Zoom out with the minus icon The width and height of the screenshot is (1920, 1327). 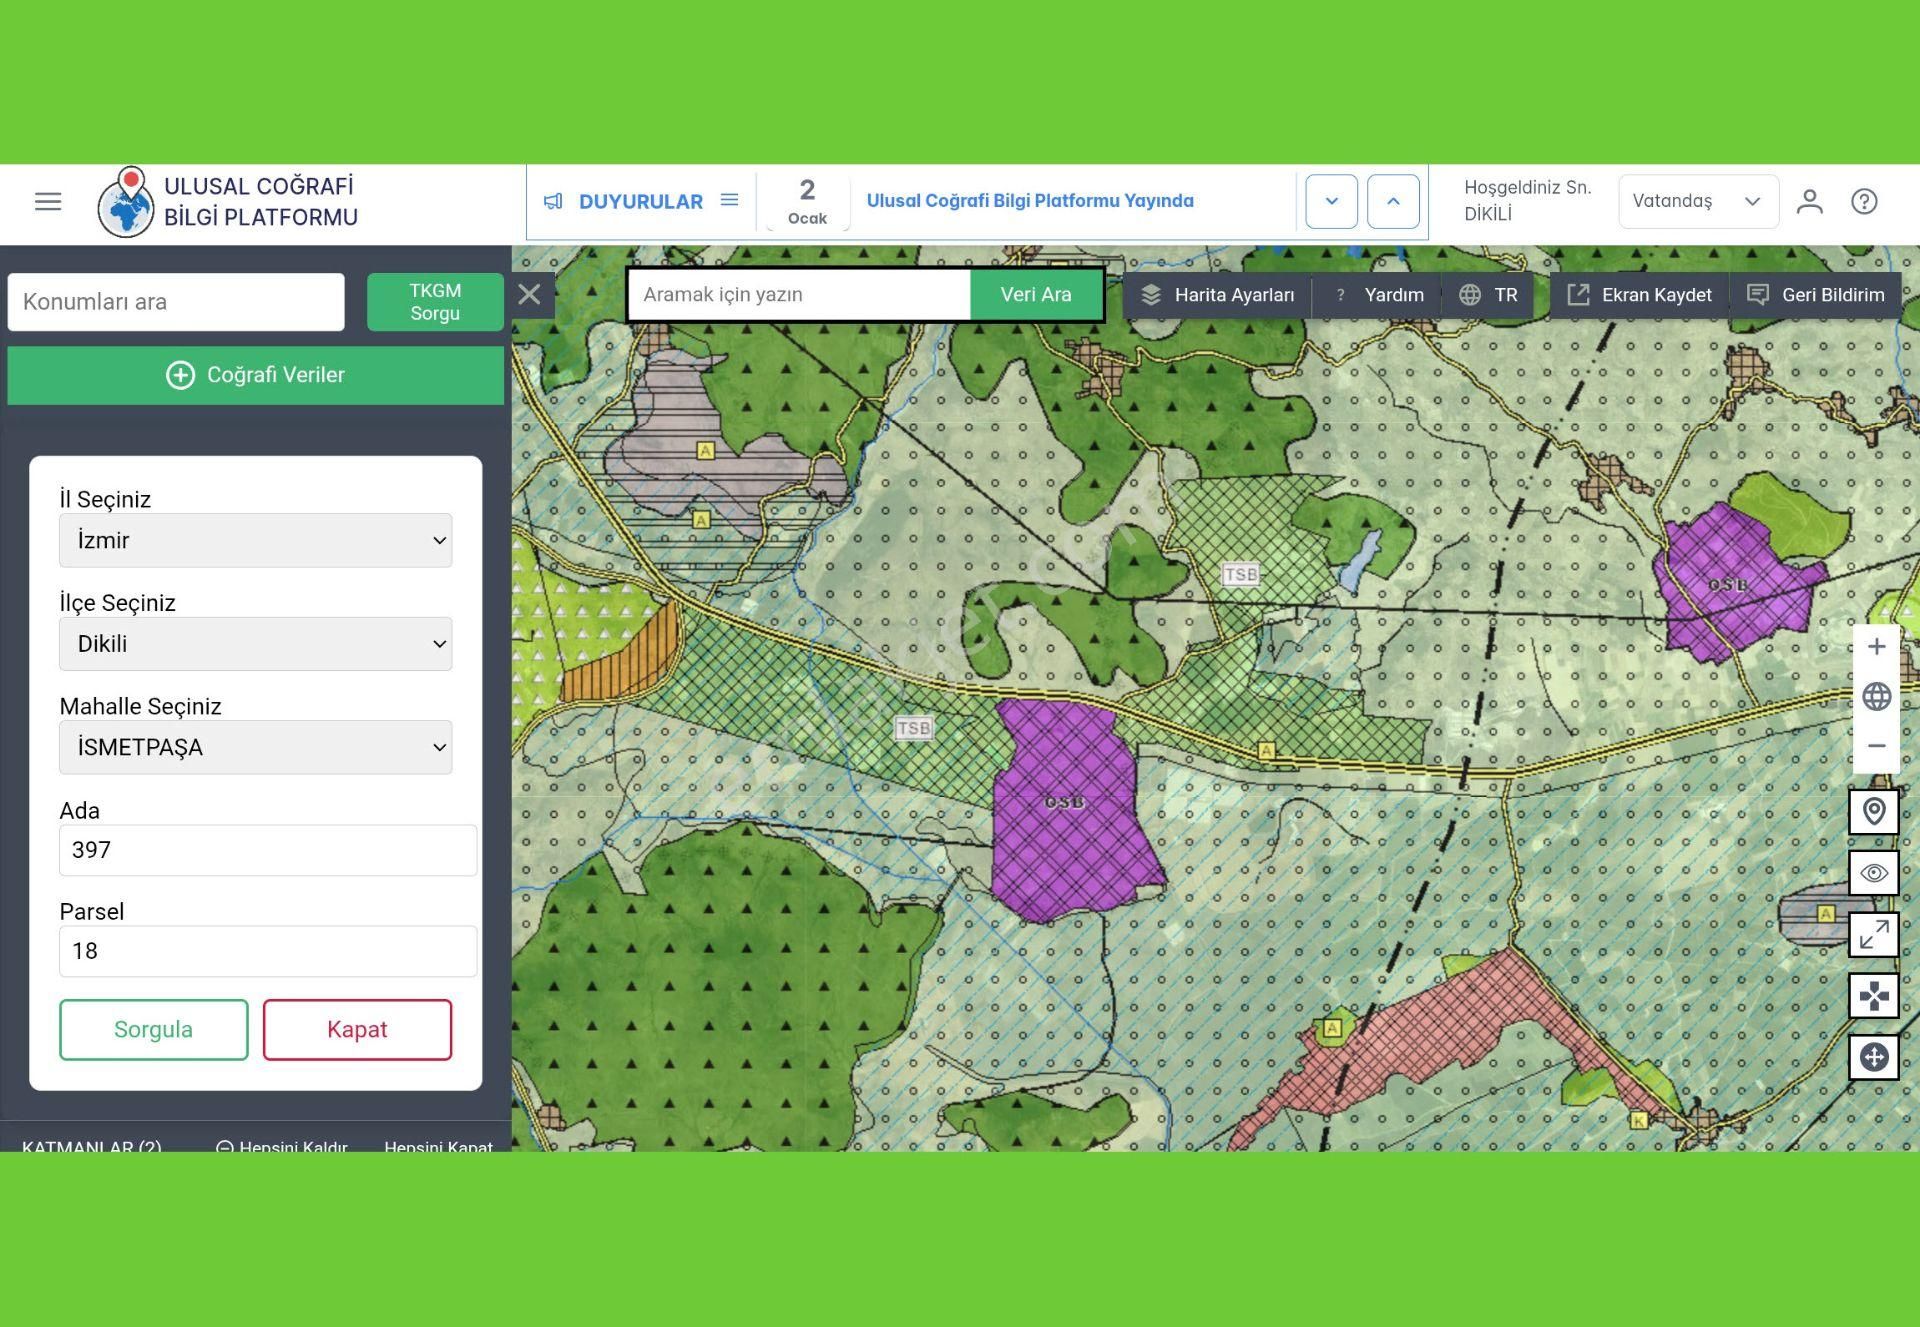1876,746
